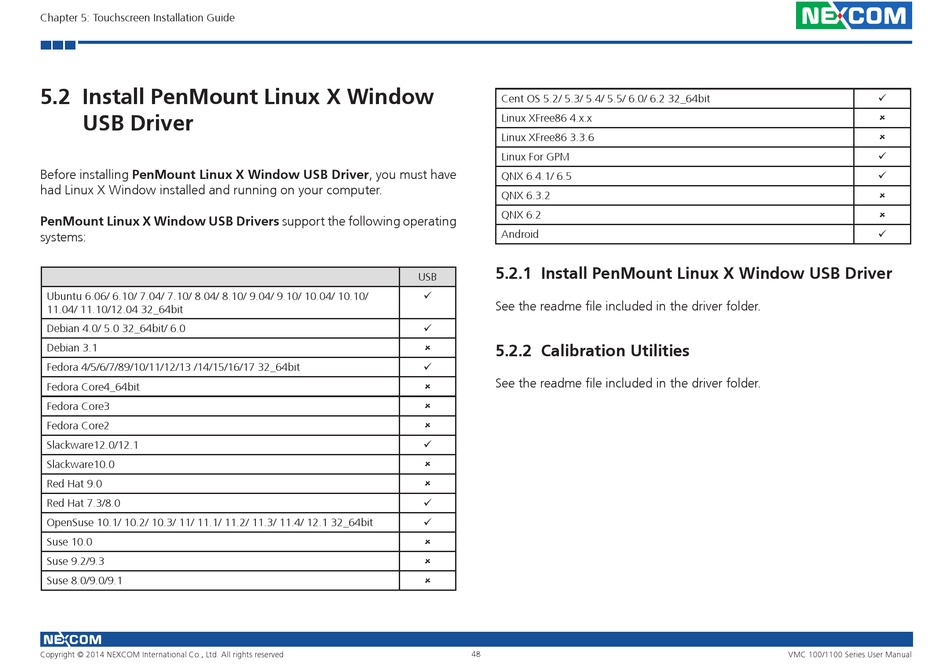Click the check mark for Debian 4.0/5.0

427,328
